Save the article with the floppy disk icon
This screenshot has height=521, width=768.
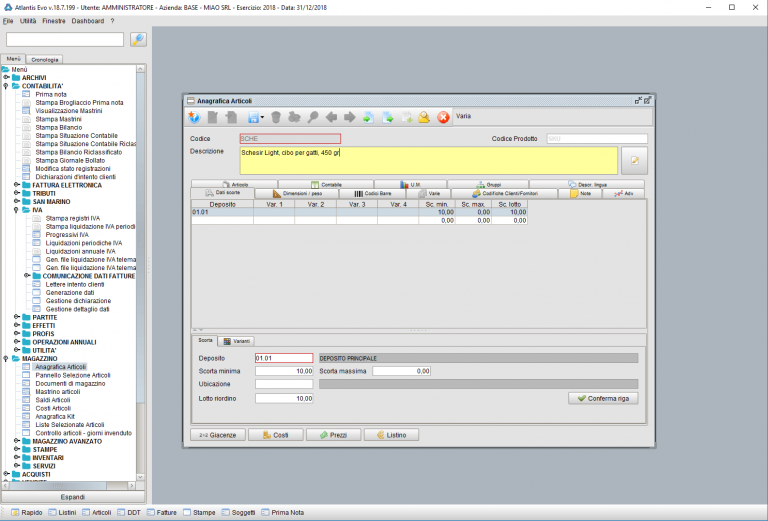click(253, 117)
